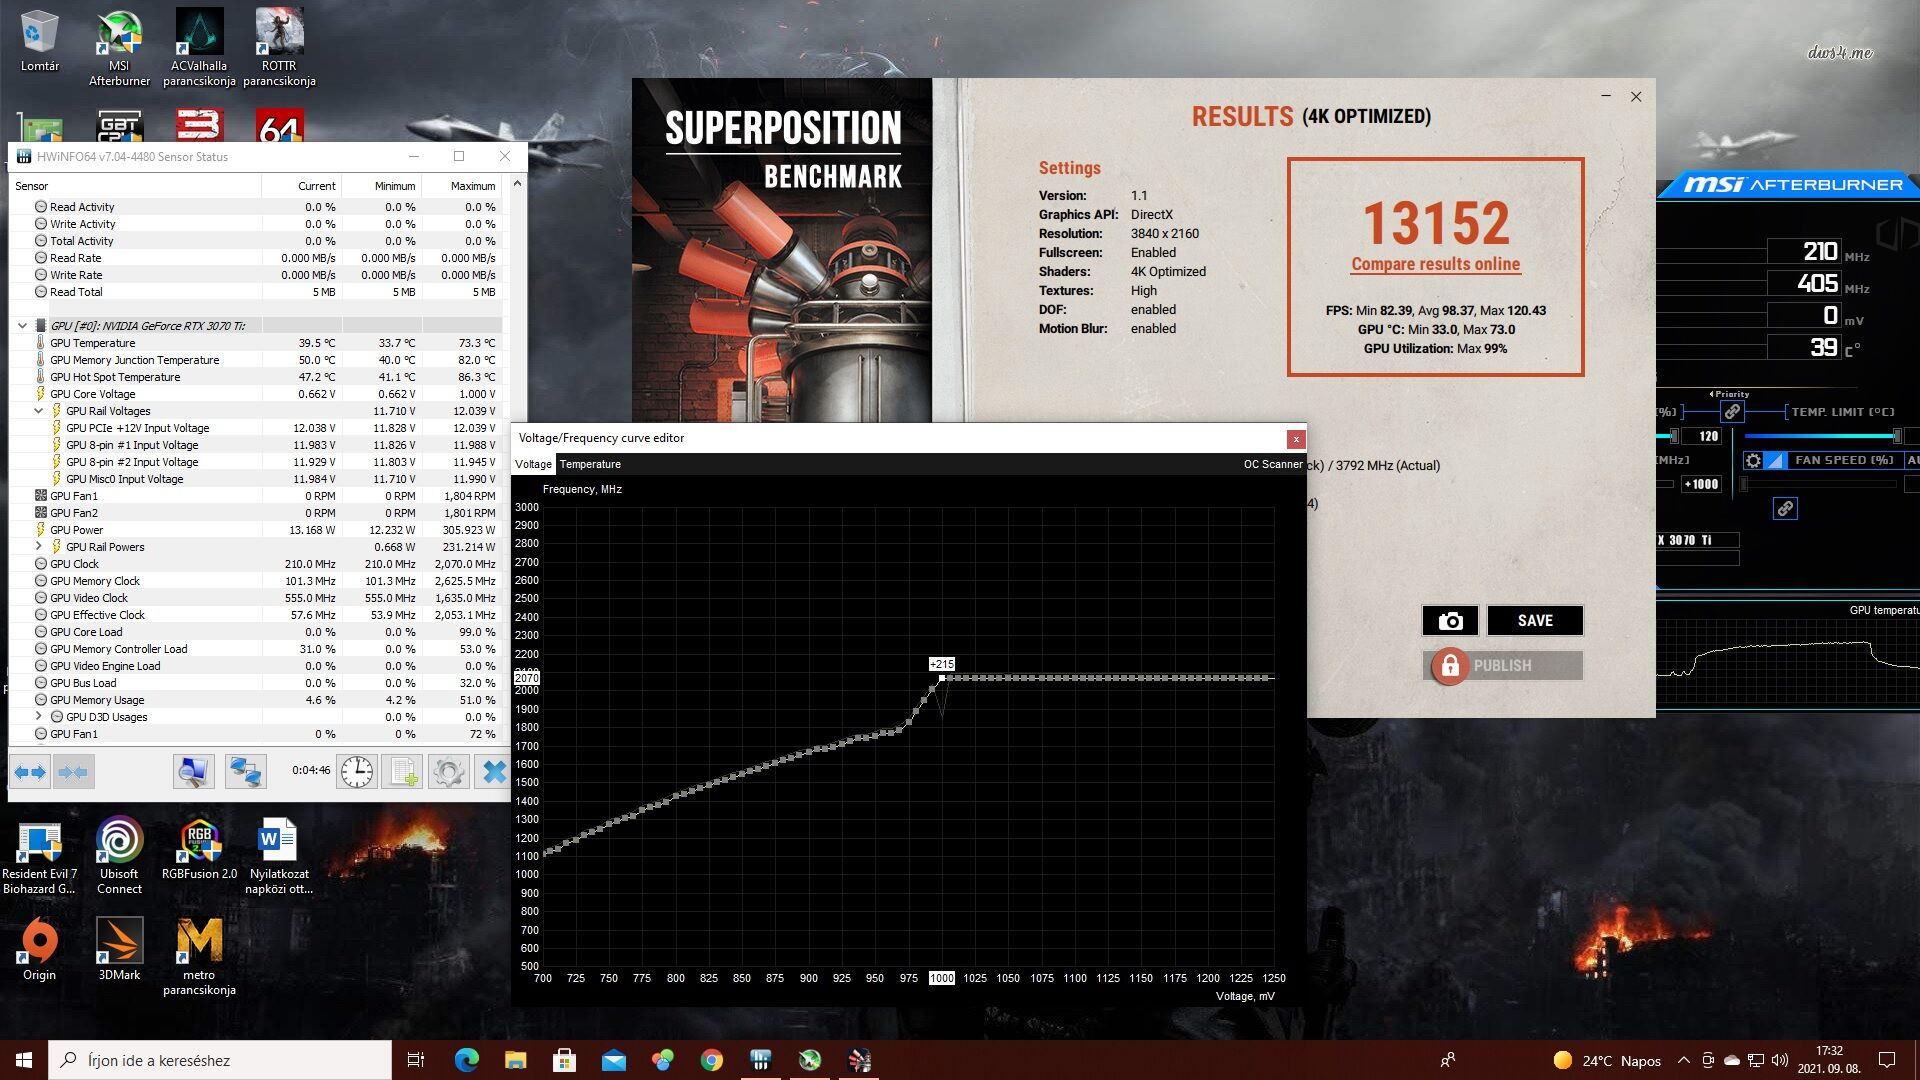Collapse the GPU RTX 3070 Ti sensor group

[22, 326]
